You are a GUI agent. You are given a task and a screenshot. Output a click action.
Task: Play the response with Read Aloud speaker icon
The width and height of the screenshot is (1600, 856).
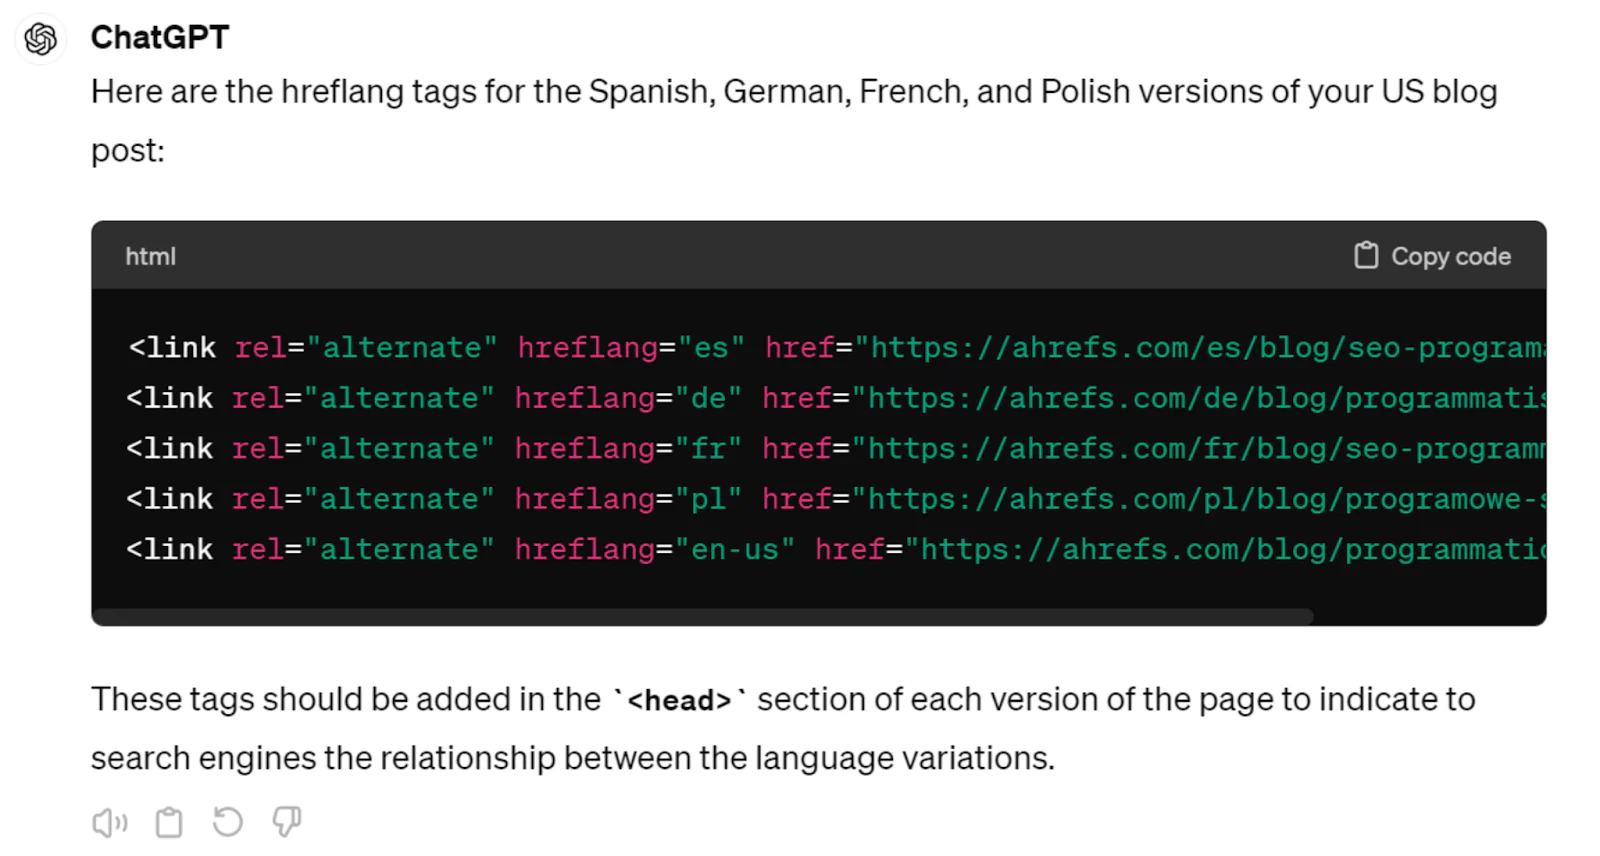pos(109,822)
